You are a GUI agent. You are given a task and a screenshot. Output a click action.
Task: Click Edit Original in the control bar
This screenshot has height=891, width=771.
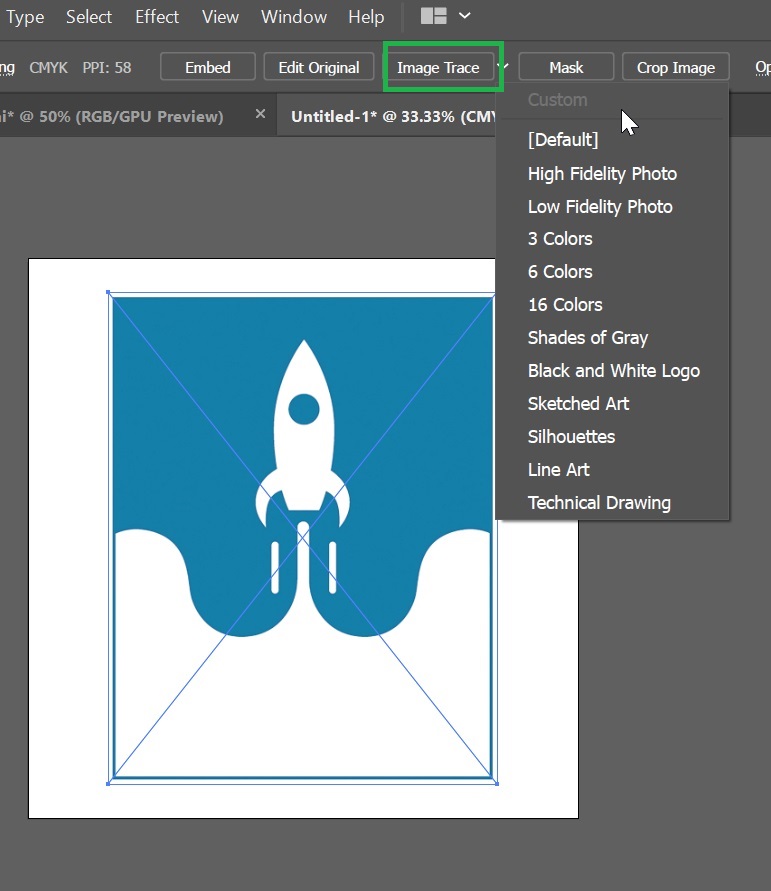[x=318, y=68]
